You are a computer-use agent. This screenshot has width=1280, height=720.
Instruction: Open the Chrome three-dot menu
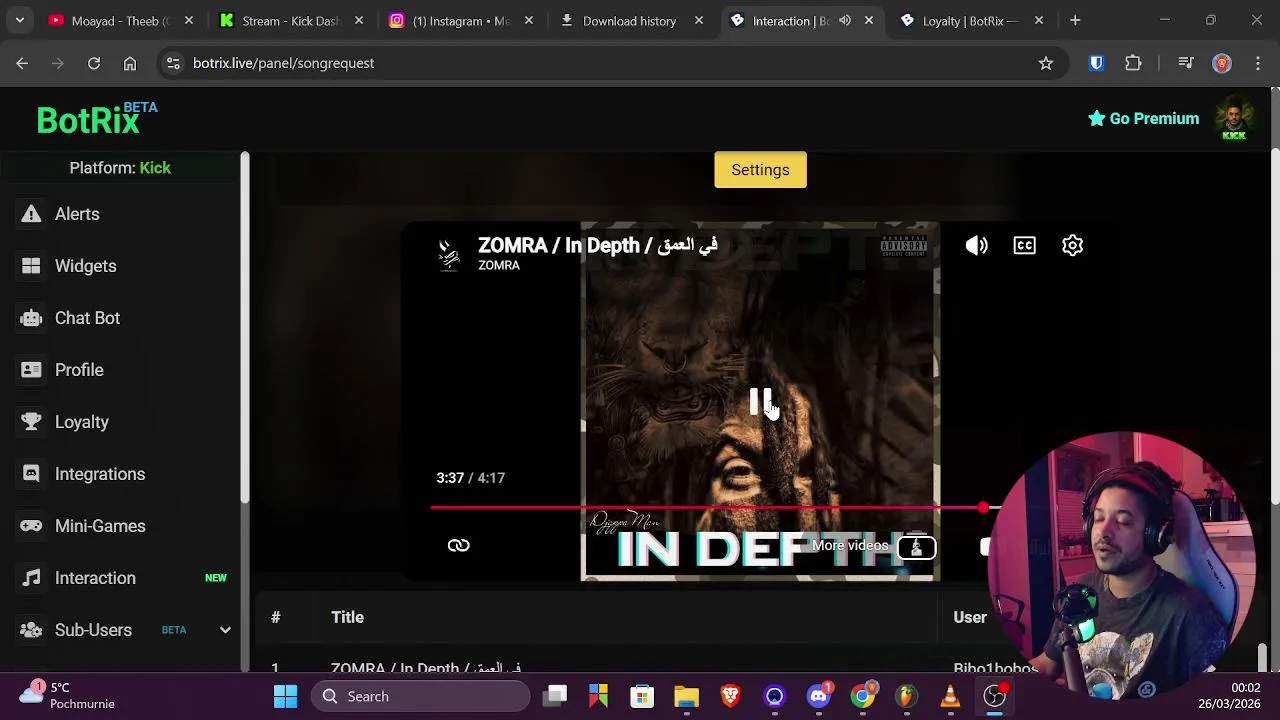1256,63
